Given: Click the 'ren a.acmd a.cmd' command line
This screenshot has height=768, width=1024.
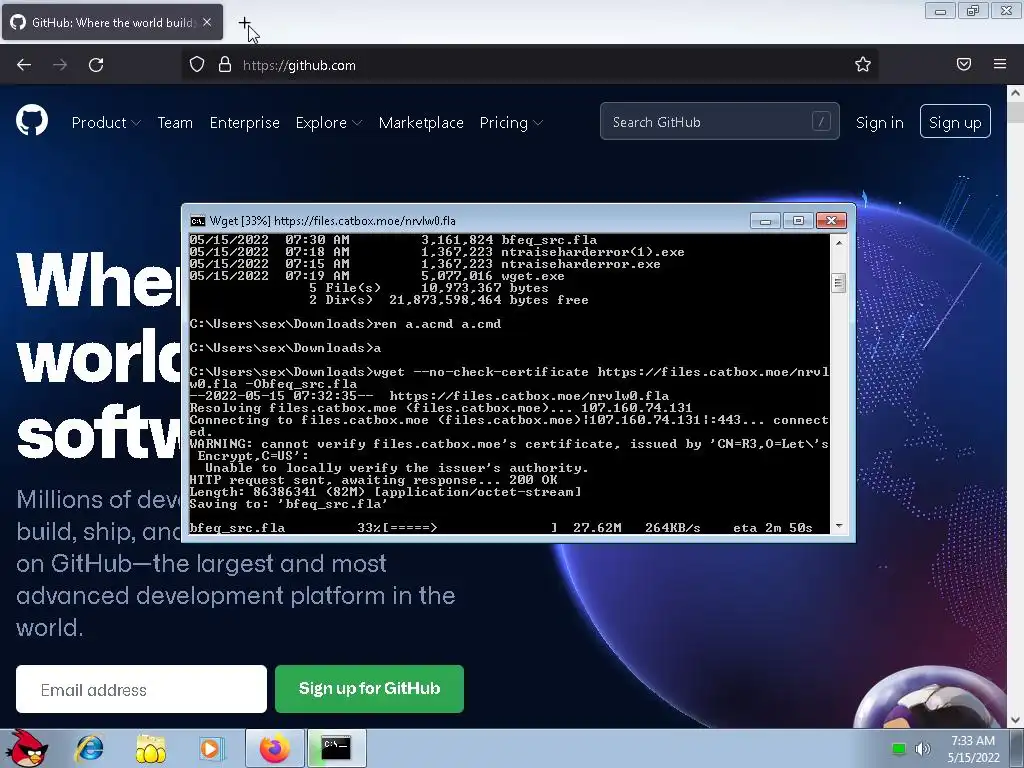Looking at the screenshot, I should point(345,324).
